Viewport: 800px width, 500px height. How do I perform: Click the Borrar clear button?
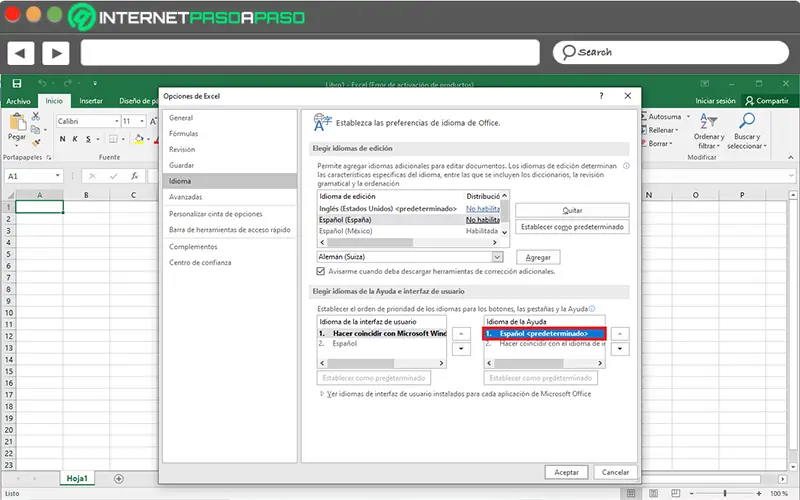coord(657,143)
